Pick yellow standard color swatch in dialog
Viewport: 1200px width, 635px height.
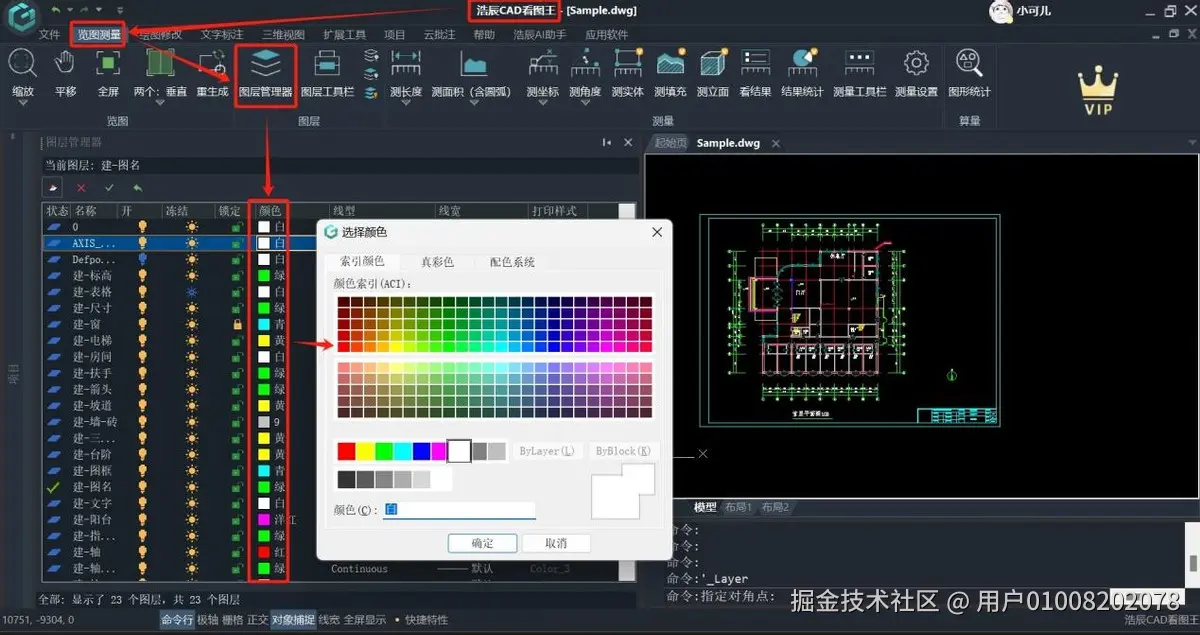click(x=365, y=451)
